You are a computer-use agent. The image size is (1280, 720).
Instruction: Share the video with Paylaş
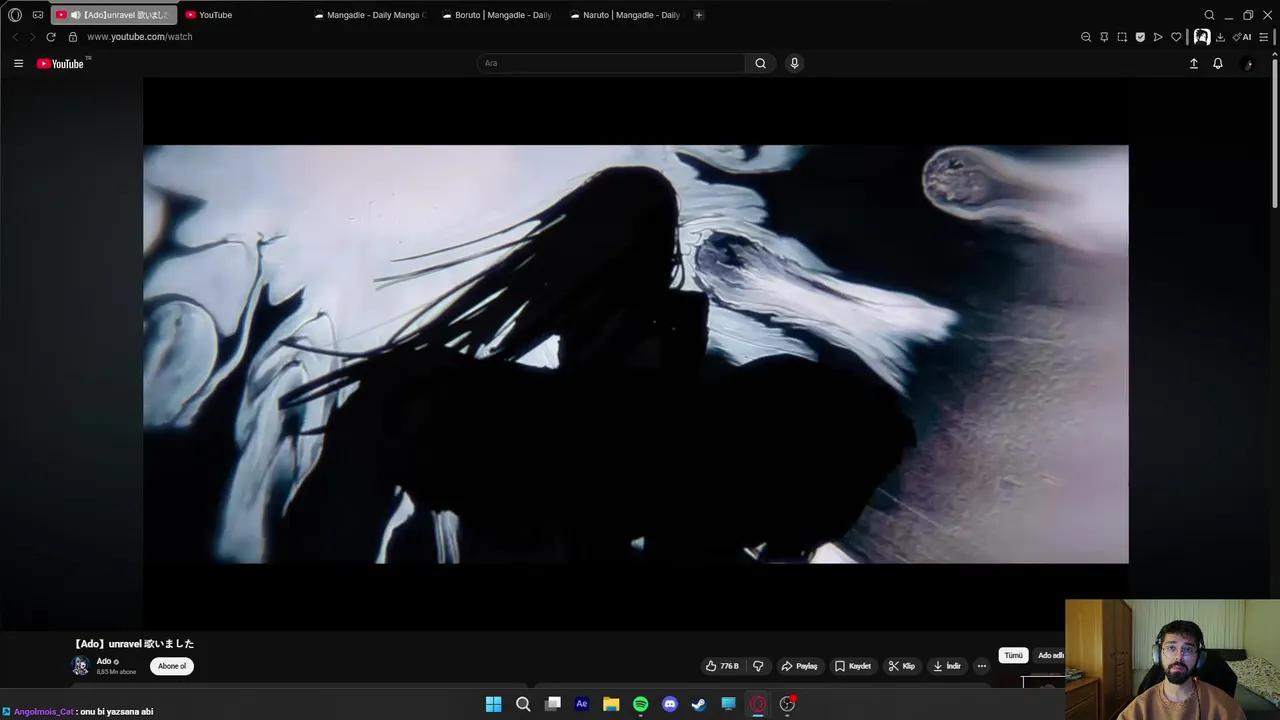800,666
